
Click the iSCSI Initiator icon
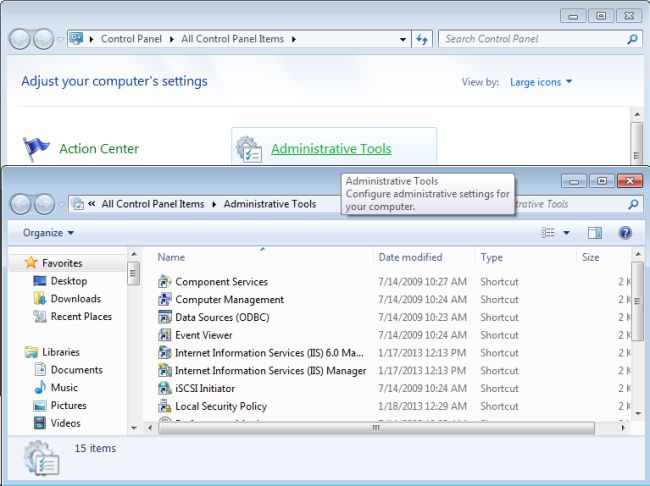coord(165,389)
